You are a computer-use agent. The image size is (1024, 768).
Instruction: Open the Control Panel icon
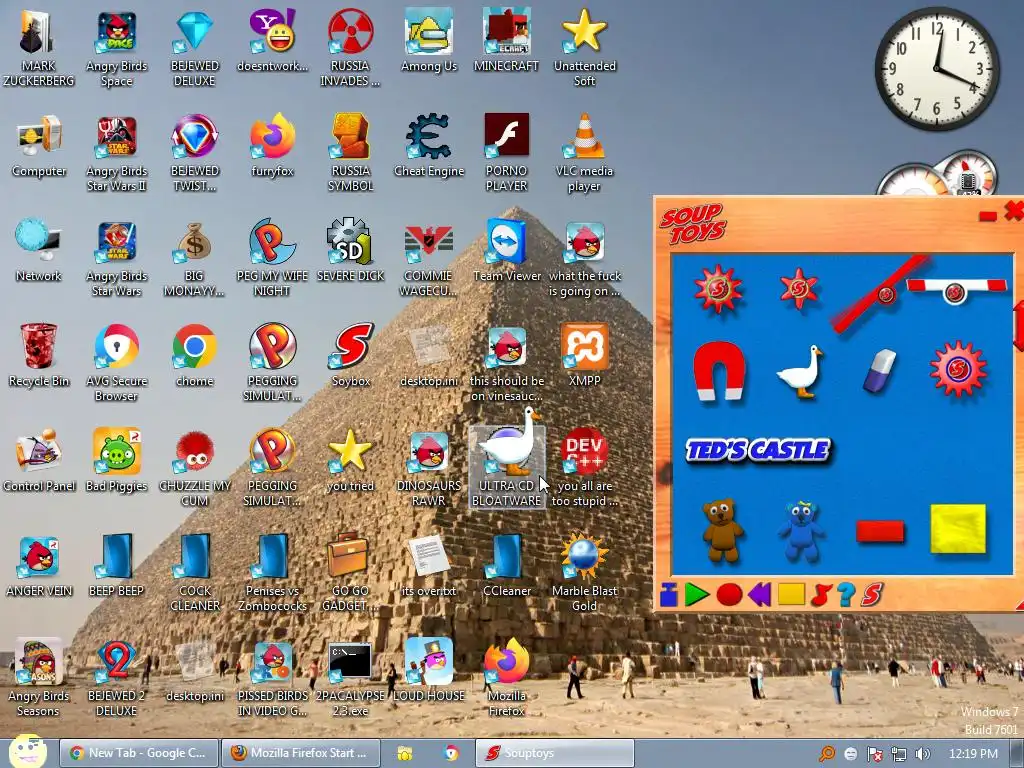(39, 461)
